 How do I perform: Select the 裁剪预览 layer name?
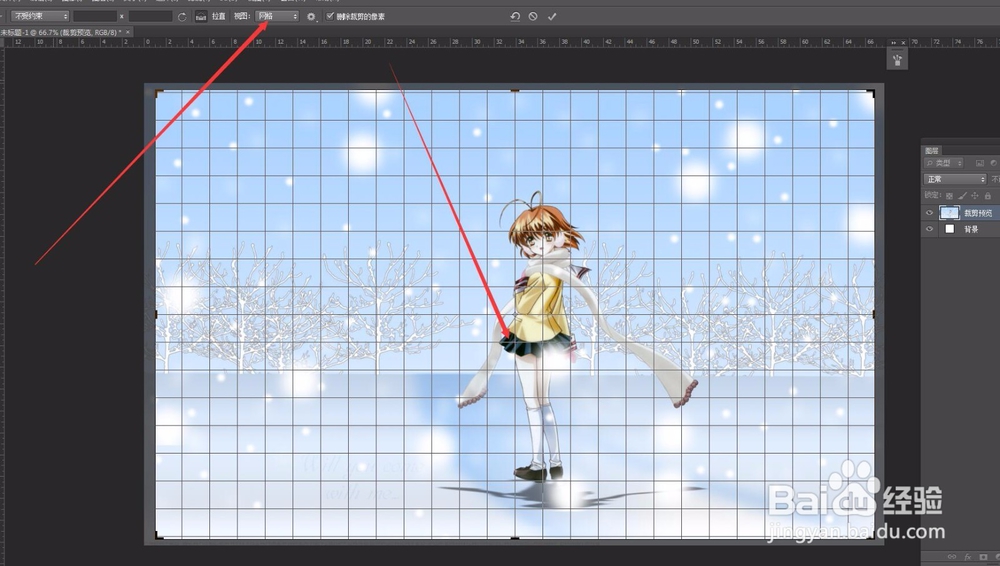tap(978, 213)
